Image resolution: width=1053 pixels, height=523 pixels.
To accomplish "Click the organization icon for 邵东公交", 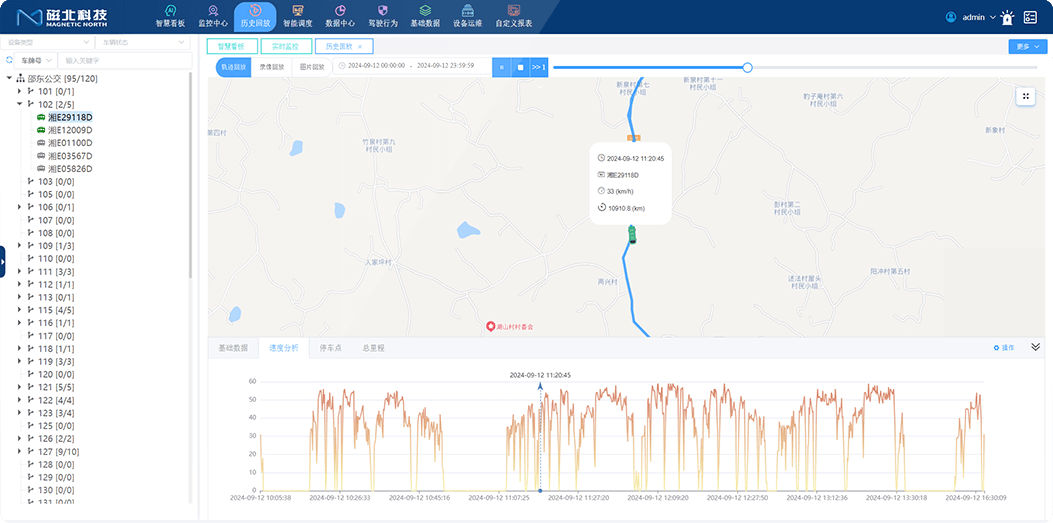I will 20,79.
